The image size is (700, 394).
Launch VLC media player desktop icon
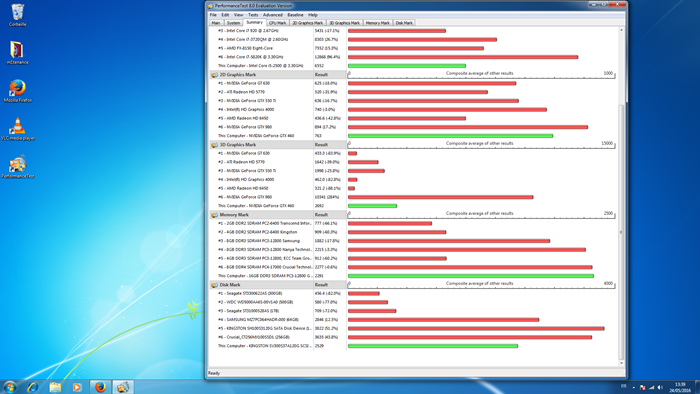coord(17,129)
